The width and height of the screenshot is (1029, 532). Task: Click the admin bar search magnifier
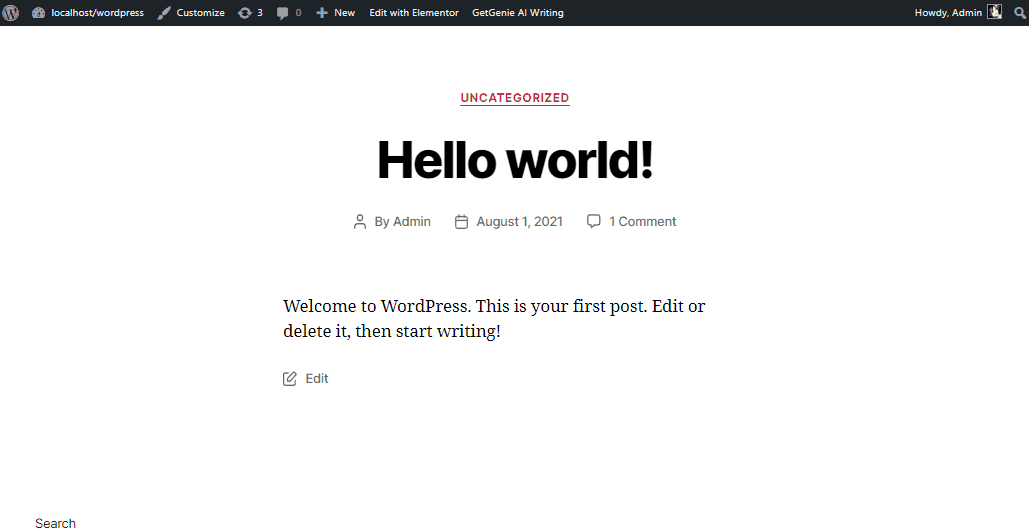[1019, 12]
